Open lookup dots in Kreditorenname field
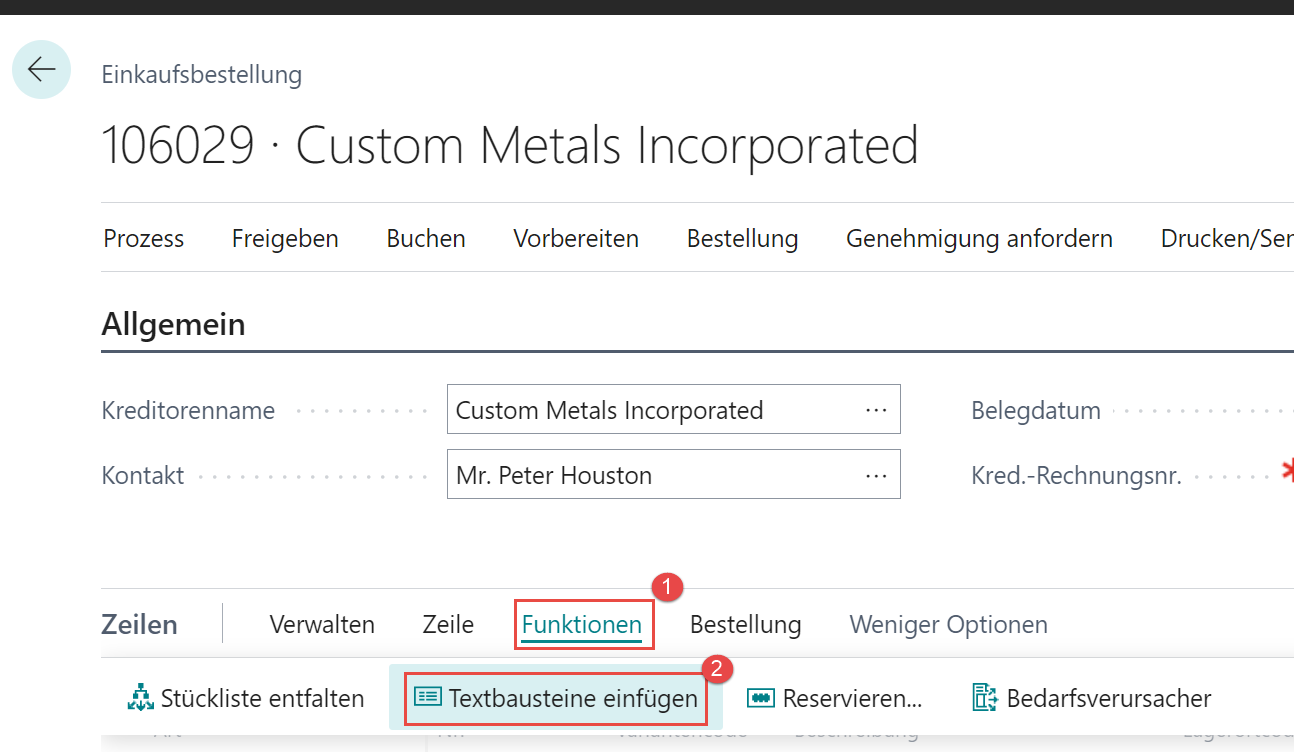Image resolution: width=1294 pixels, height=752 pixels. coord(877,410)
